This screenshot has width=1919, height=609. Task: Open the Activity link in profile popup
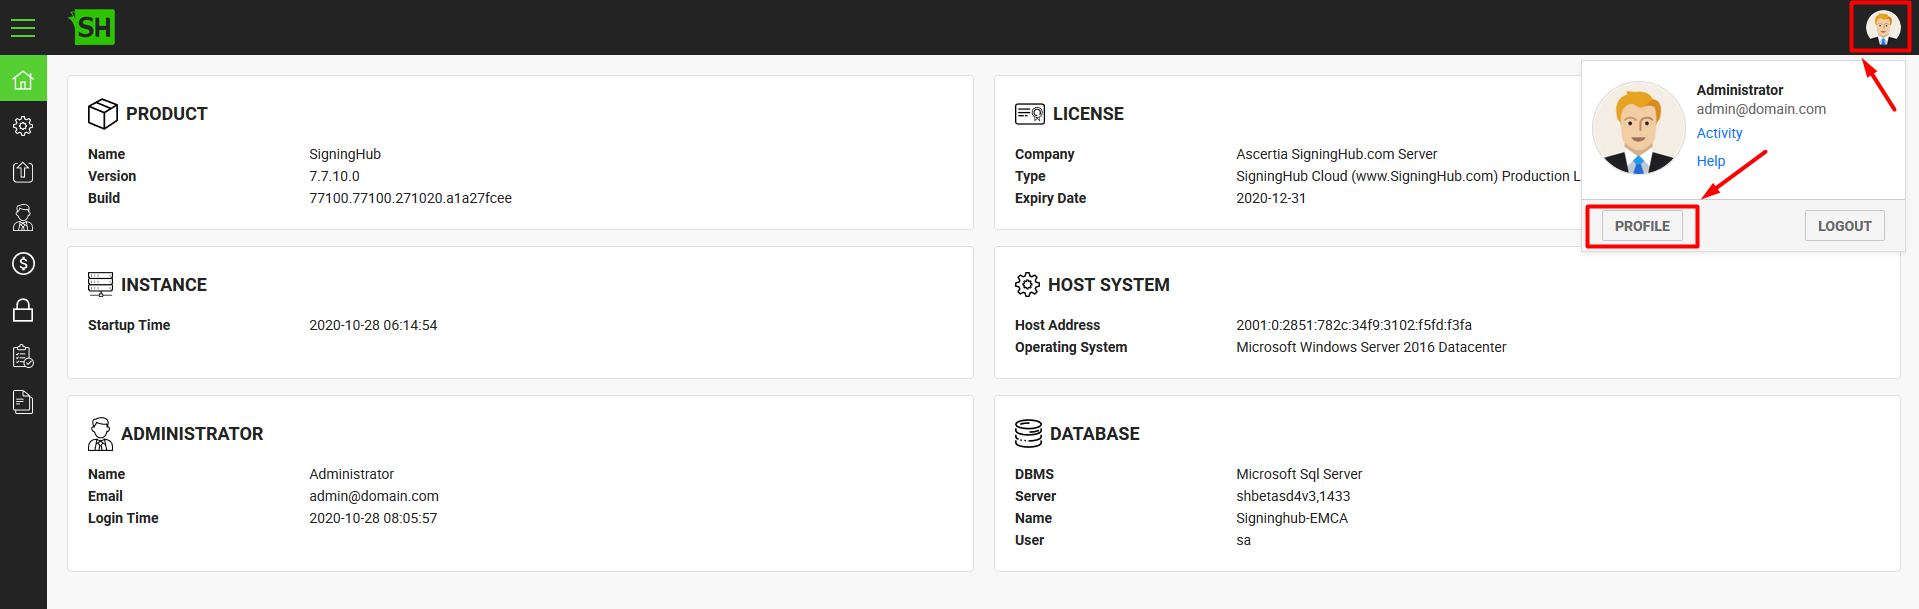point(1719,133)
